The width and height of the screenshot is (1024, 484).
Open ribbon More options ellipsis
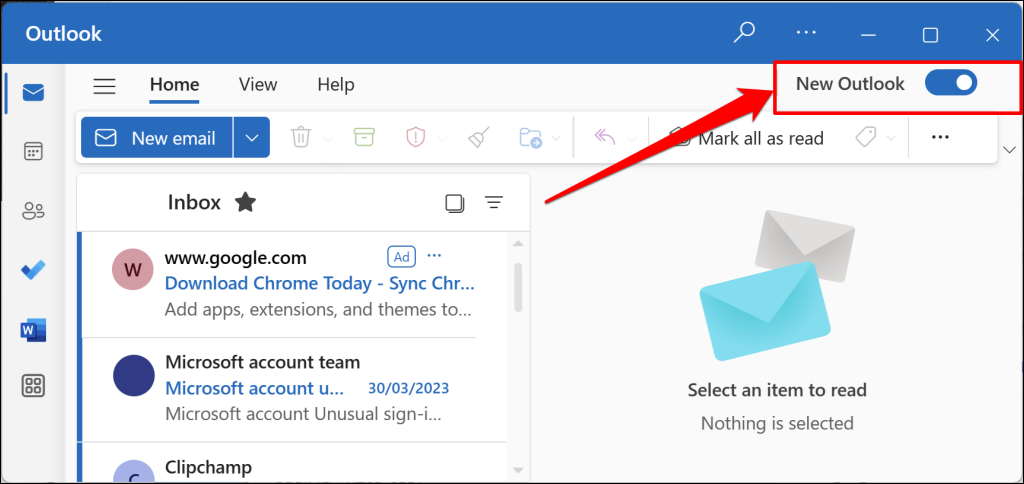click(x=940, y=137)
